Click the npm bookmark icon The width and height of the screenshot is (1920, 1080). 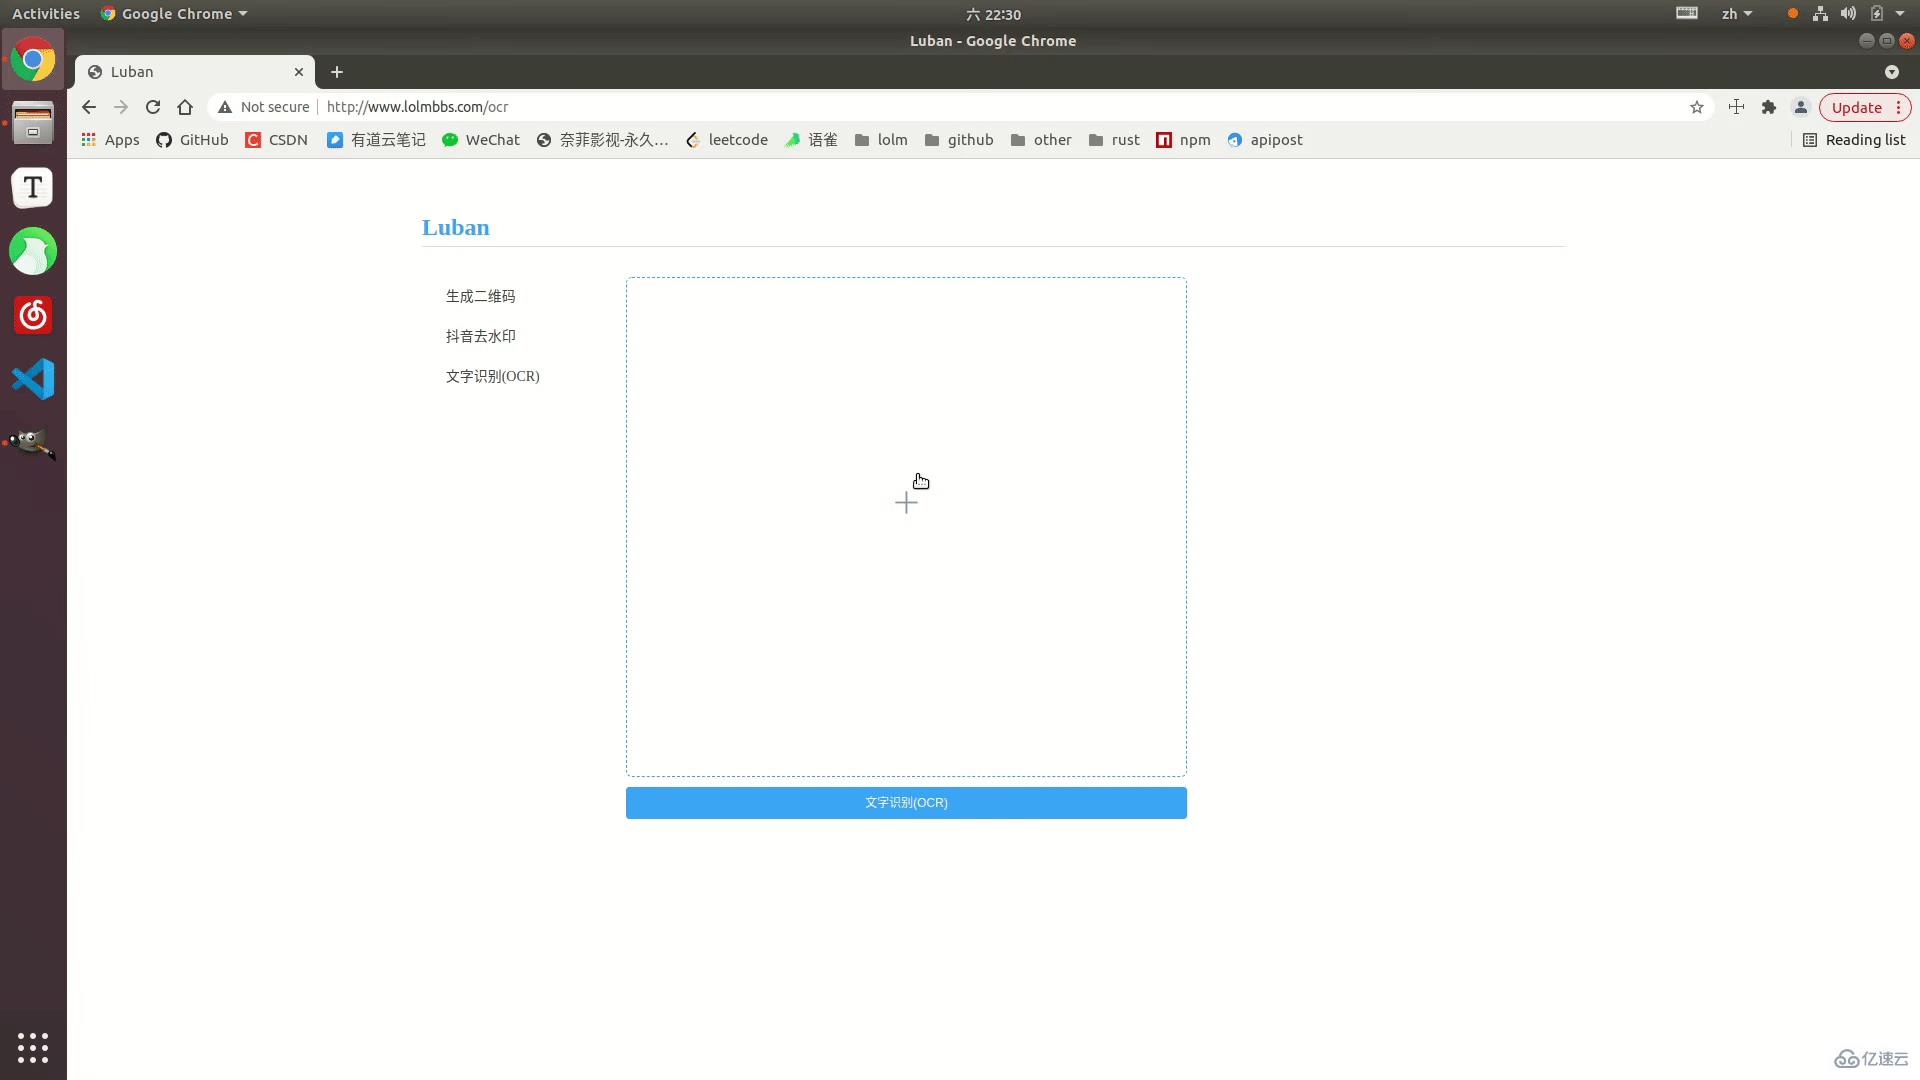coord(1162,140)
